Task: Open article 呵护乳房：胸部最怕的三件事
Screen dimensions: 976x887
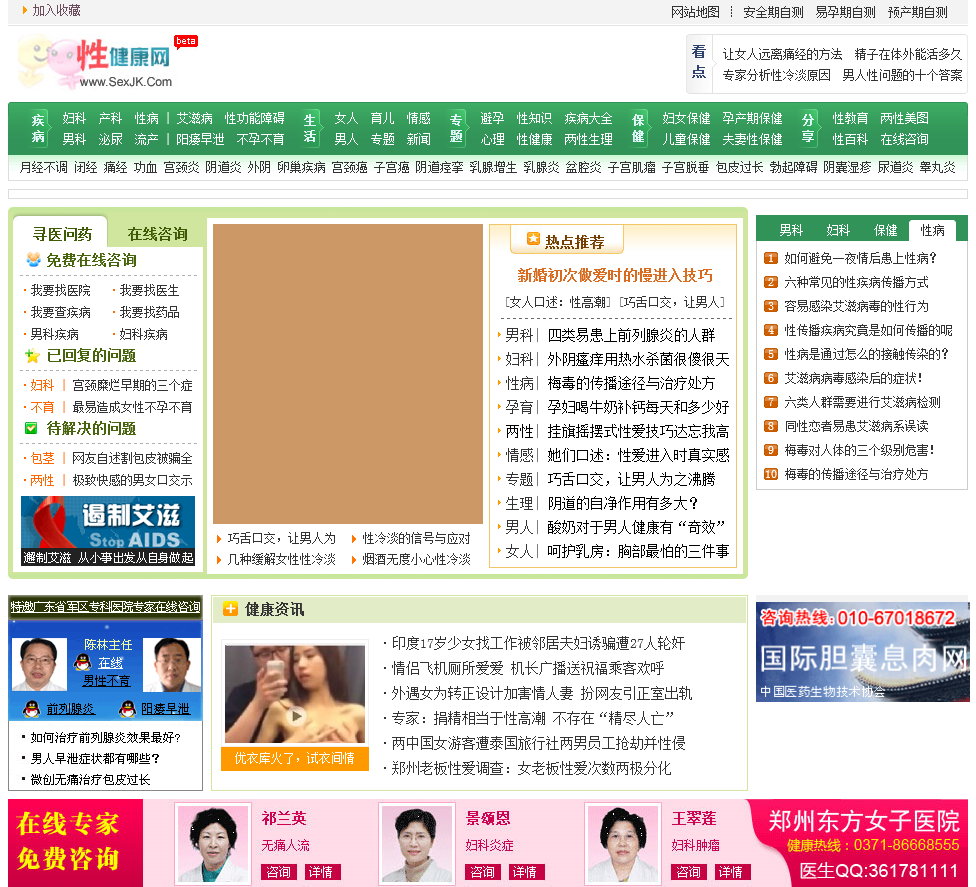Action: (x=638, y=551)
